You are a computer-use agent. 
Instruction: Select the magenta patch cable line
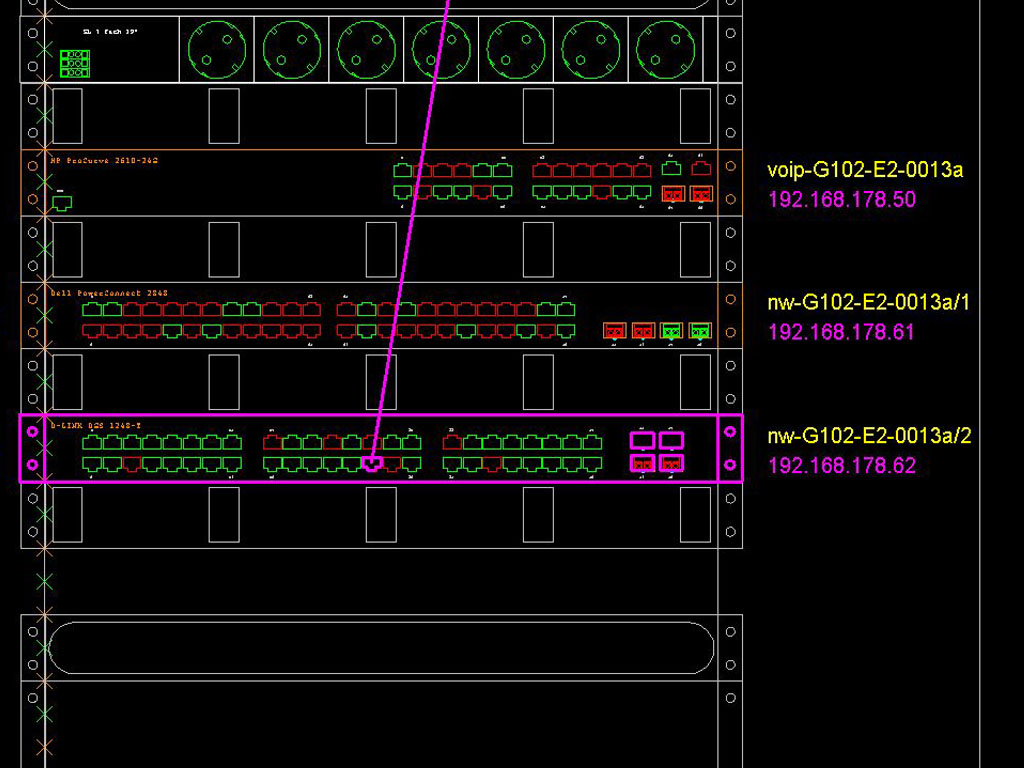coord(410,229)
